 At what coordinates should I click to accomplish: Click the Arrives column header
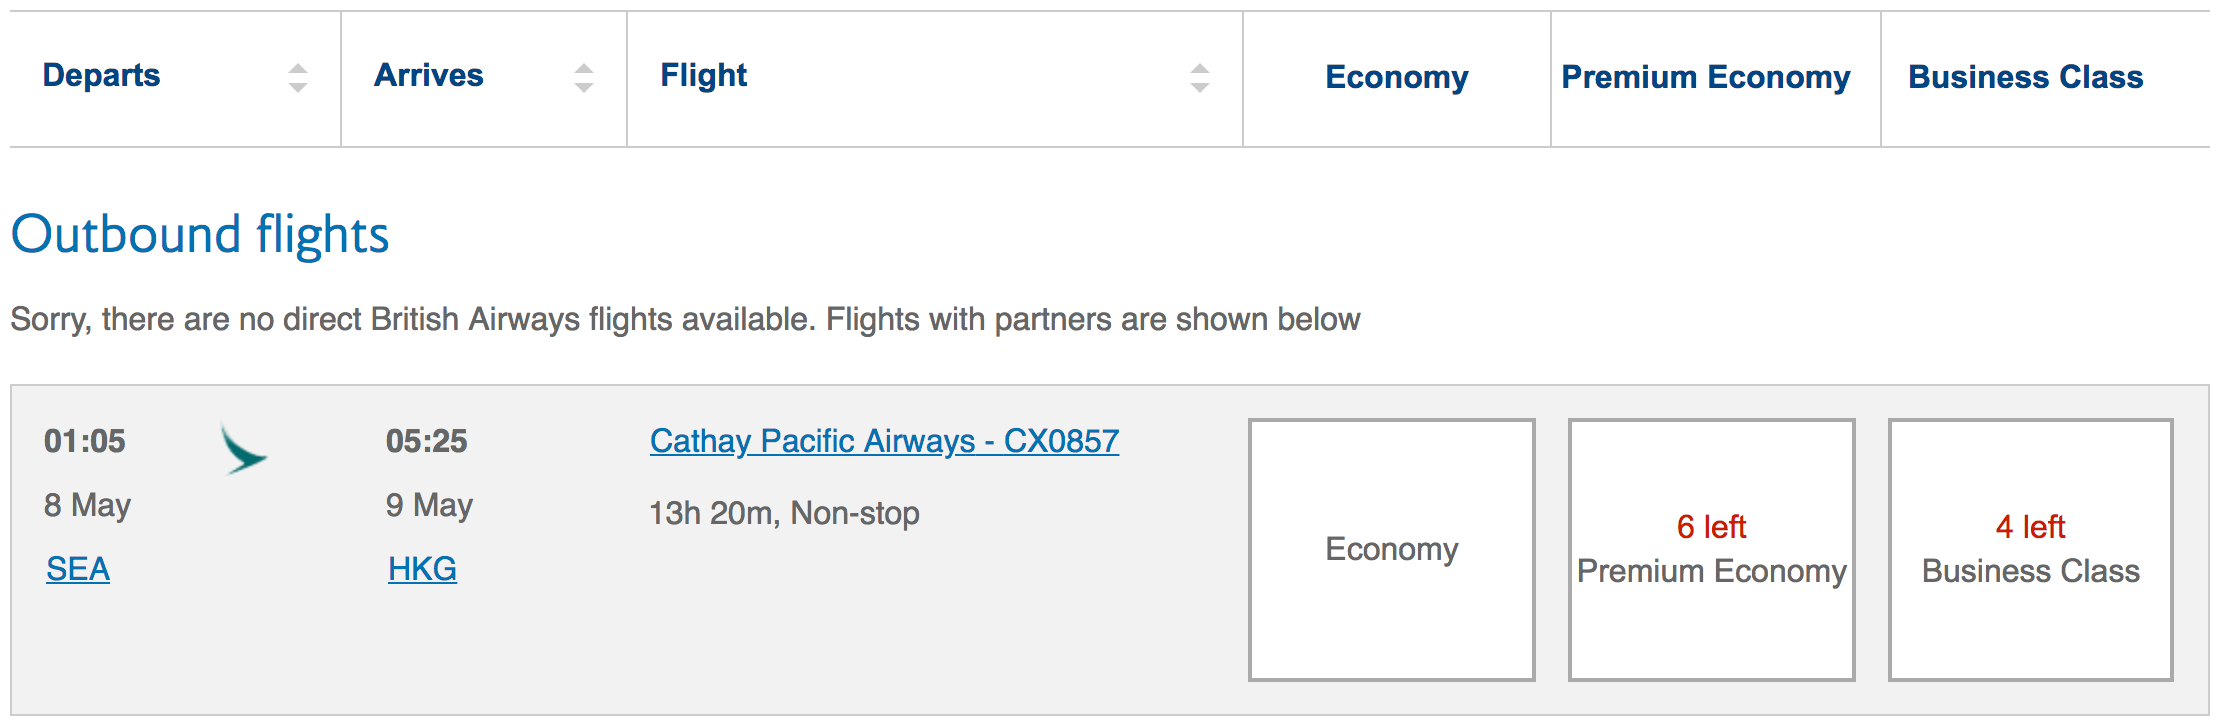click(x=428, y=76)
